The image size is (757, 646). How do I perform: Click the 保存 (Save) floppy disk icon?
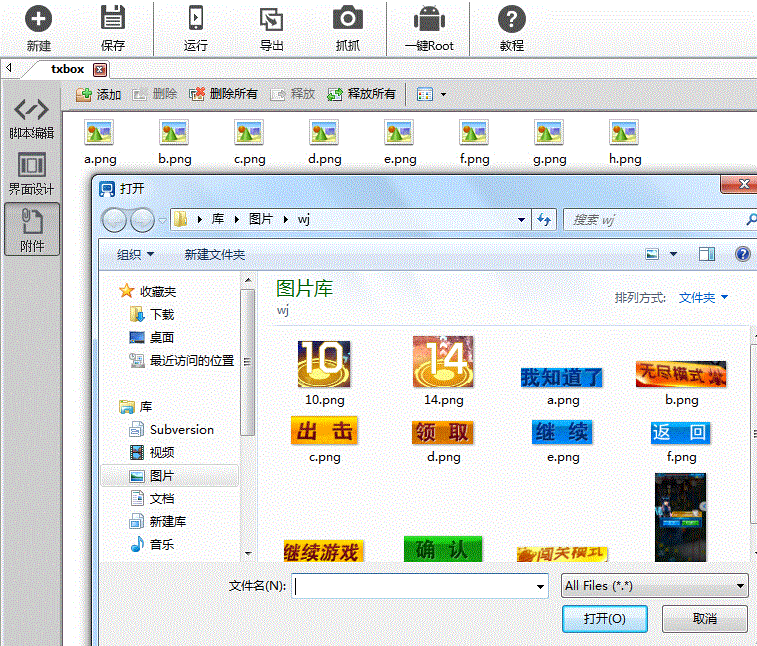pyautogui.click(x=112, y=28)
